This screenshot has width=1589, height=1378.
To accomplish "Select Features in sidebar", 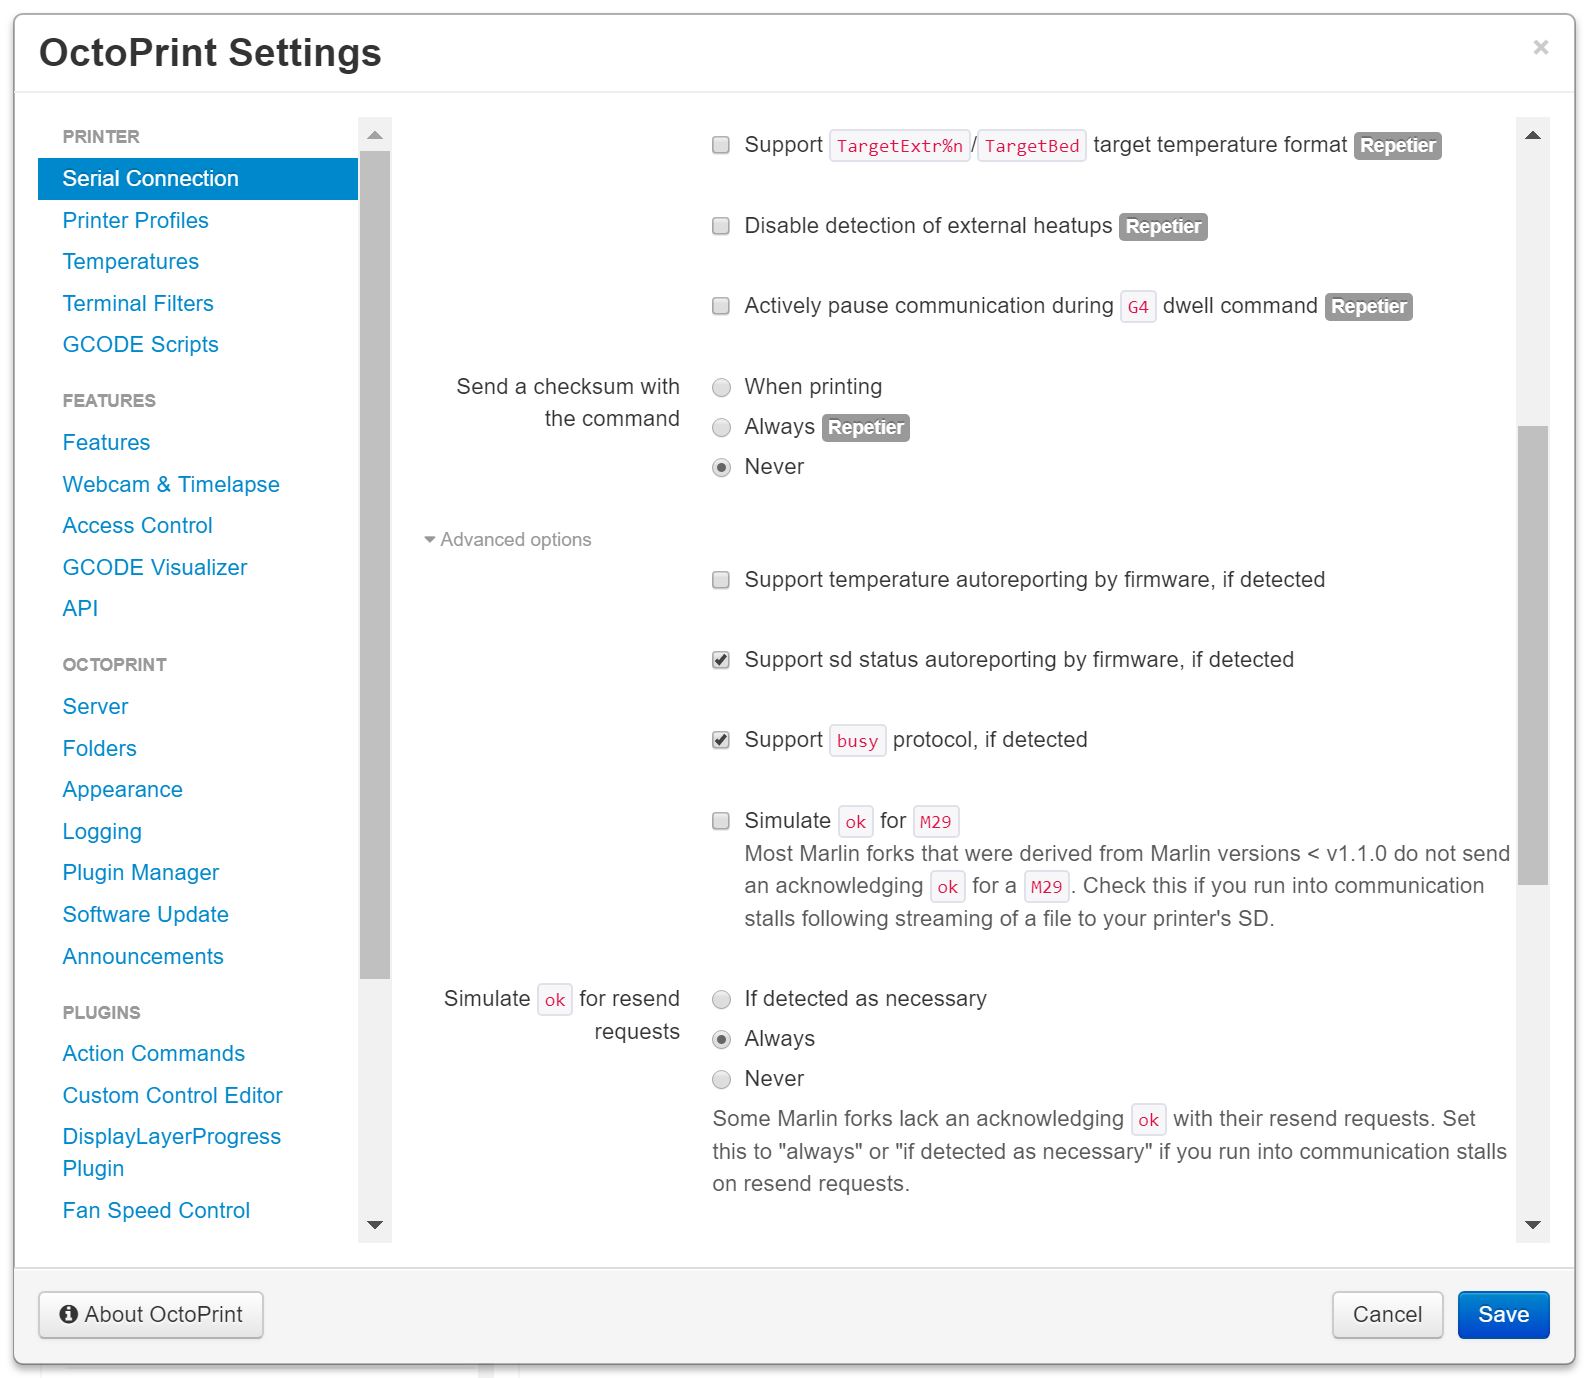I will tap(106, 443).
